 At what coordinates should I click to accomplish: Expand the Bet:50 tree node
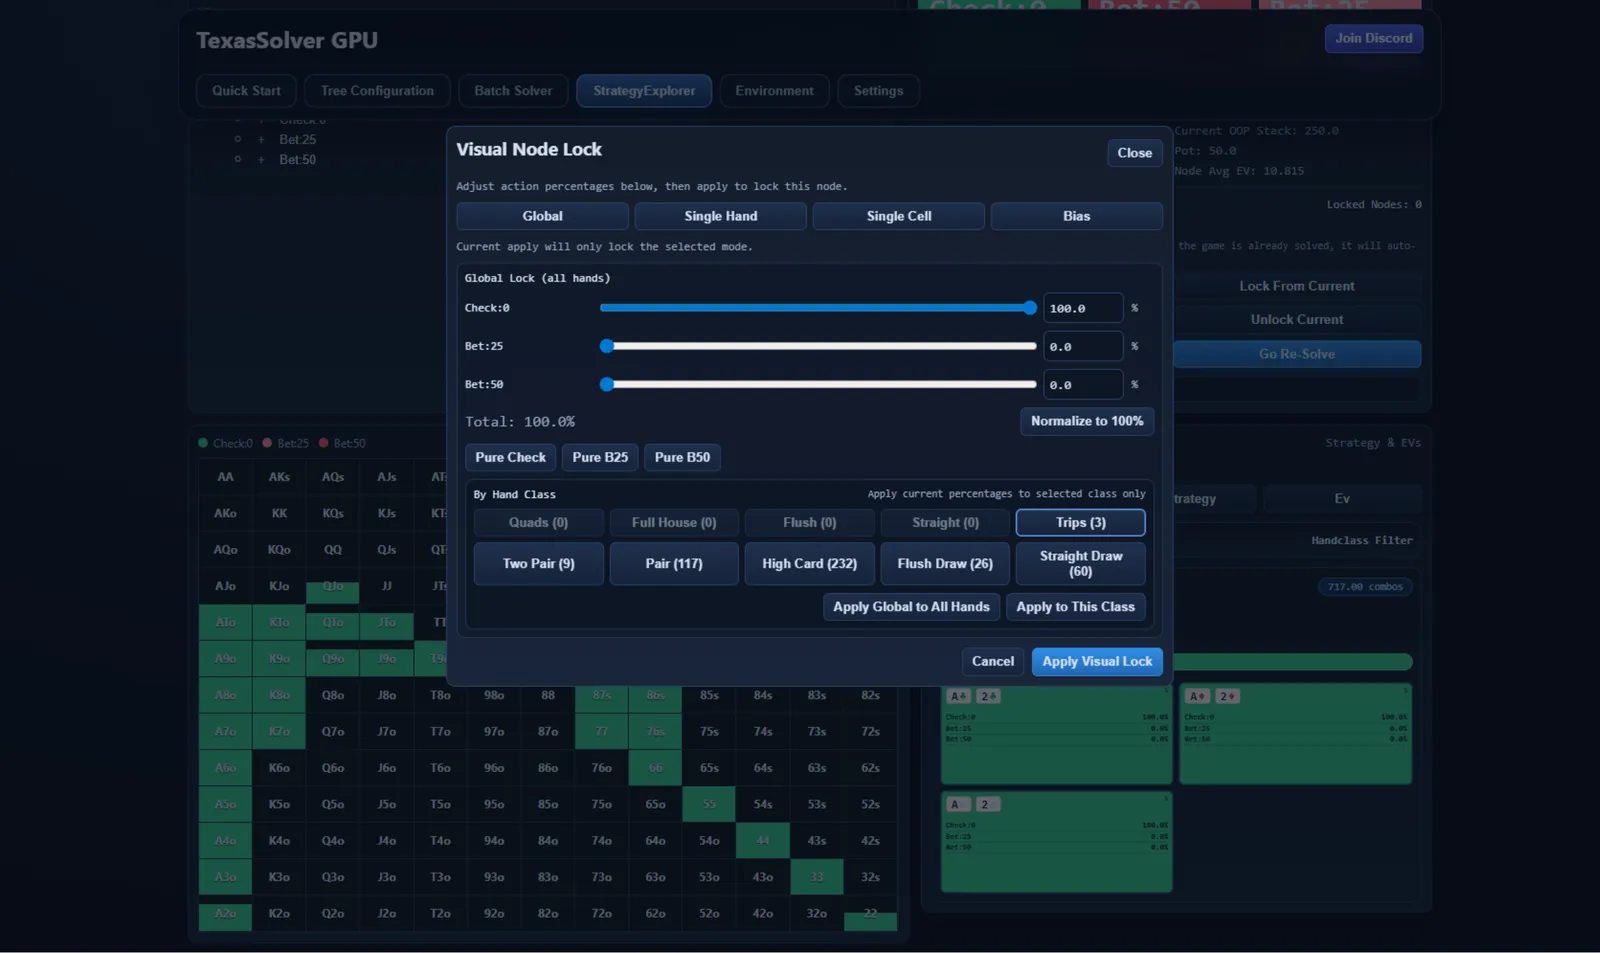(x=261, y=159)
